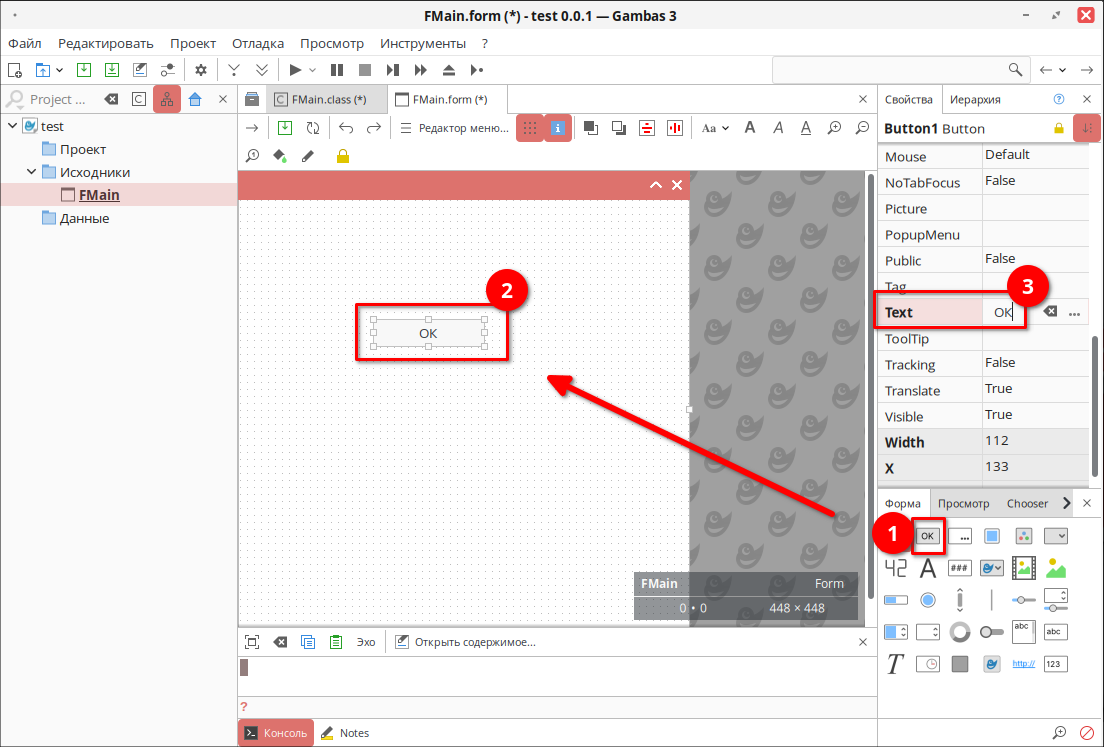
Task: Open project settings gear icon
Action: coord(201,70)
